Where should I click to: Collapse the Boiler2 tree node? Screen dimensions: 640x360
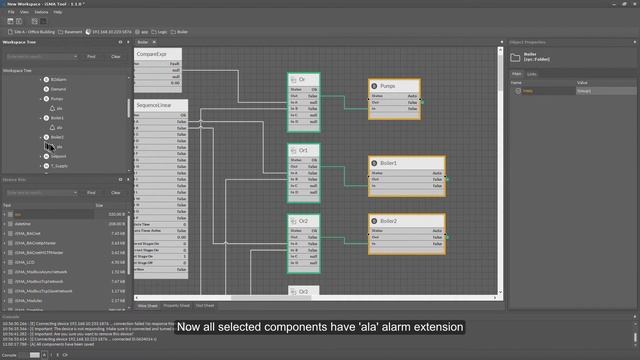(41, 137)
